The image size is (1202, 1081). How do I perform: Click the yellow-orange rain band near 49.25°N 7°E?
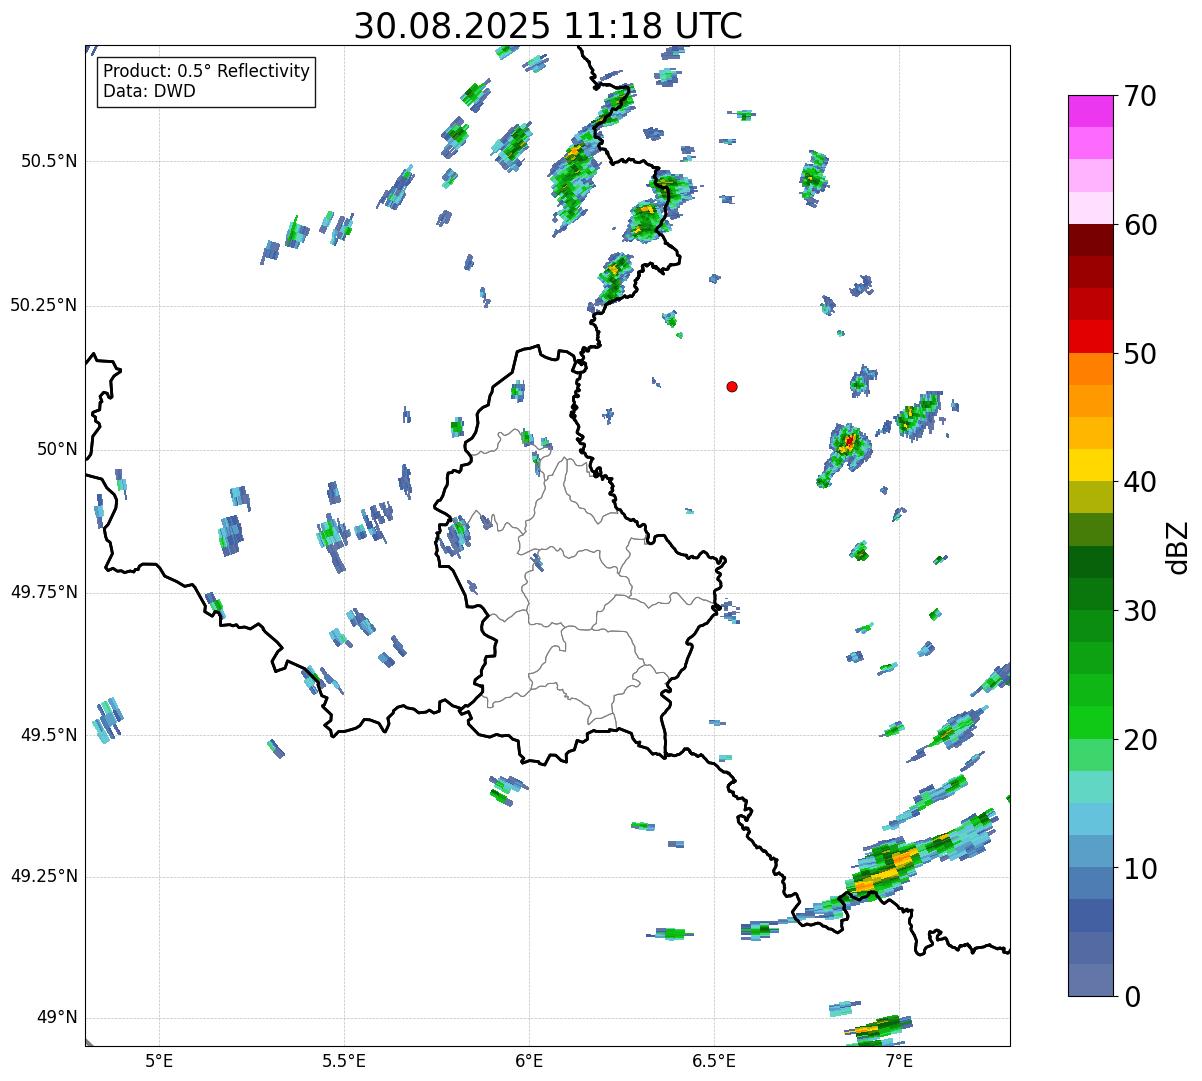pyautogui.click(x=887, y=868)
